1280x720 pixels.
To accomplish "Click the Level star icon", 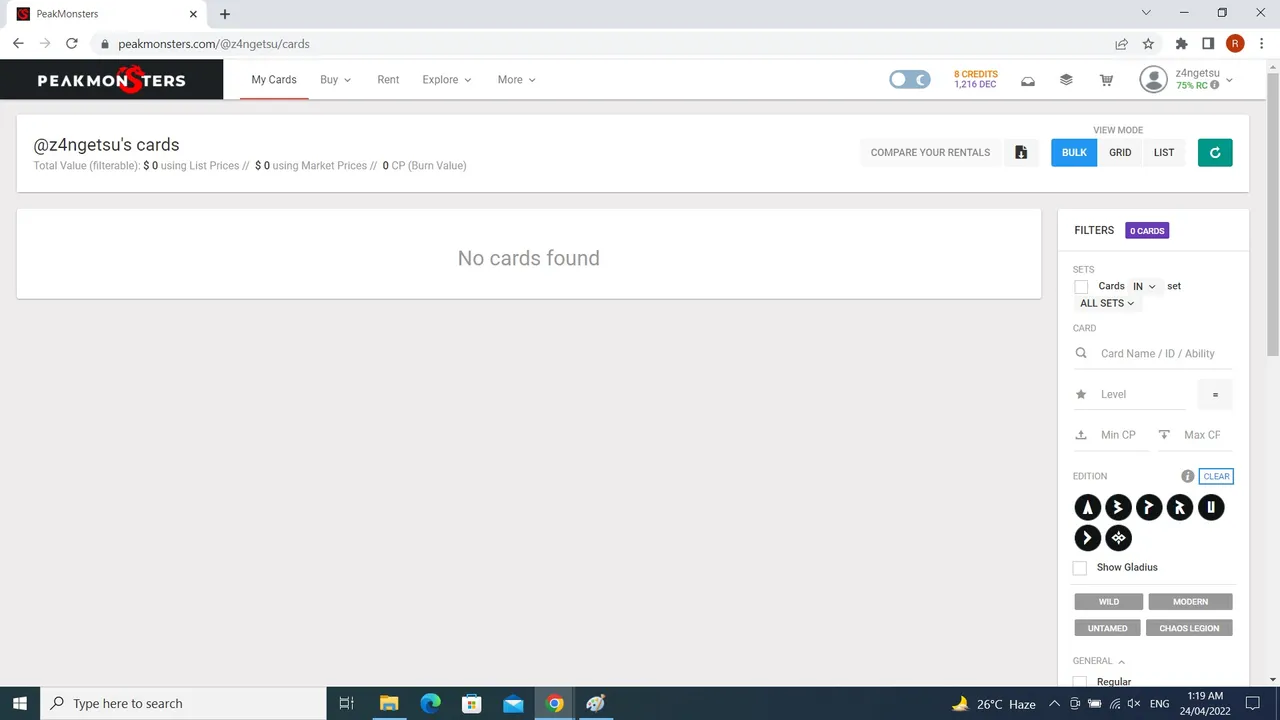I will pos(1081,394).
